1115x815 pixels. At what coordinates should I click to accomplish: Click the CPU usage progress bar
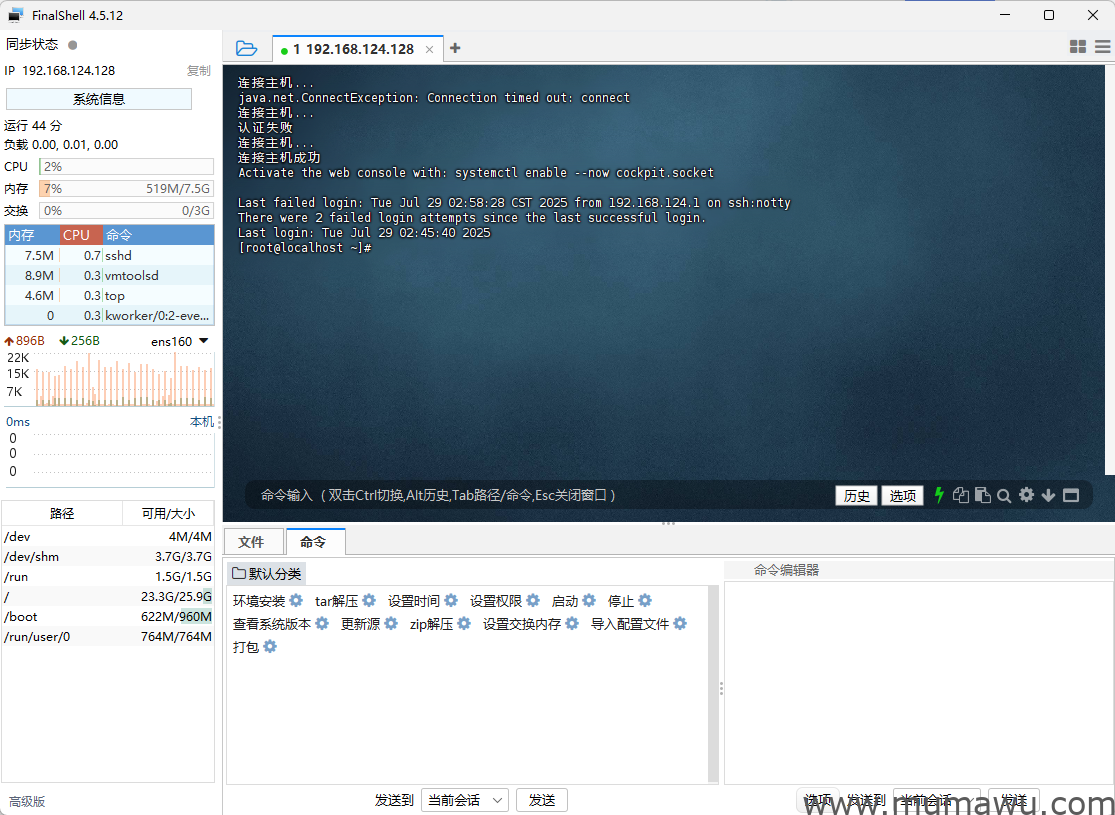coord(126,166)
